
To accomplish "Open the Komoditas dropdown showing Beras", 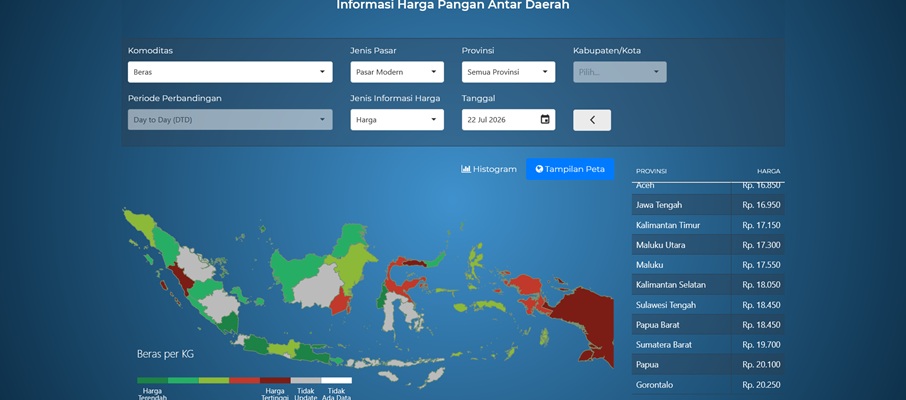I will point(230,72).
